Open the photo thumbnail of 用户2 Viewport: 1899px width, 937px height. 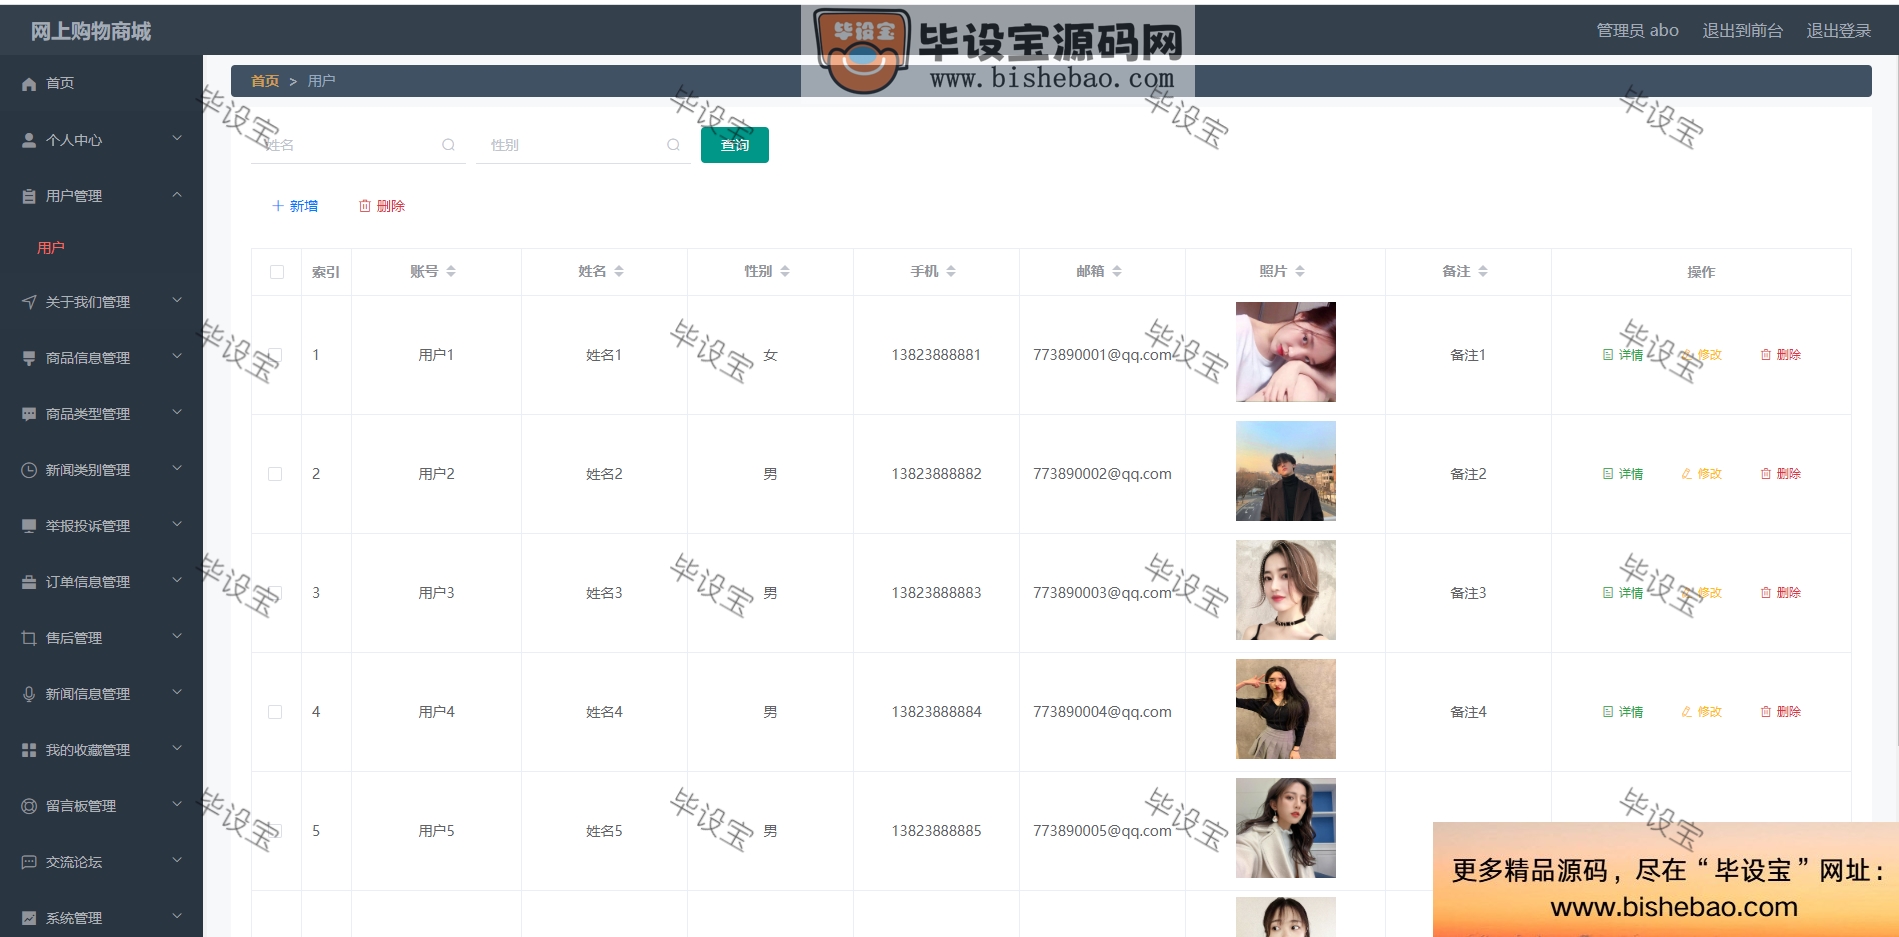pos(1286,471)
